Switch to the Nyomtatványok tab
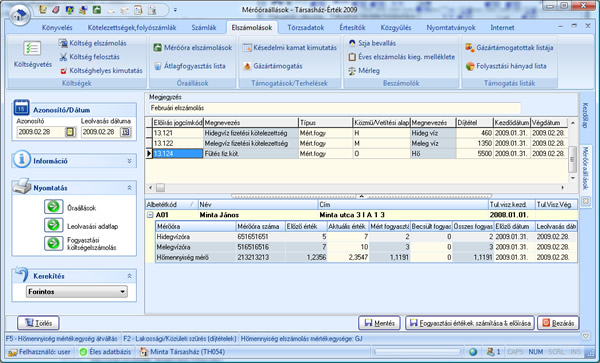This screenshot has height=363, width=600. click(451, 28)
